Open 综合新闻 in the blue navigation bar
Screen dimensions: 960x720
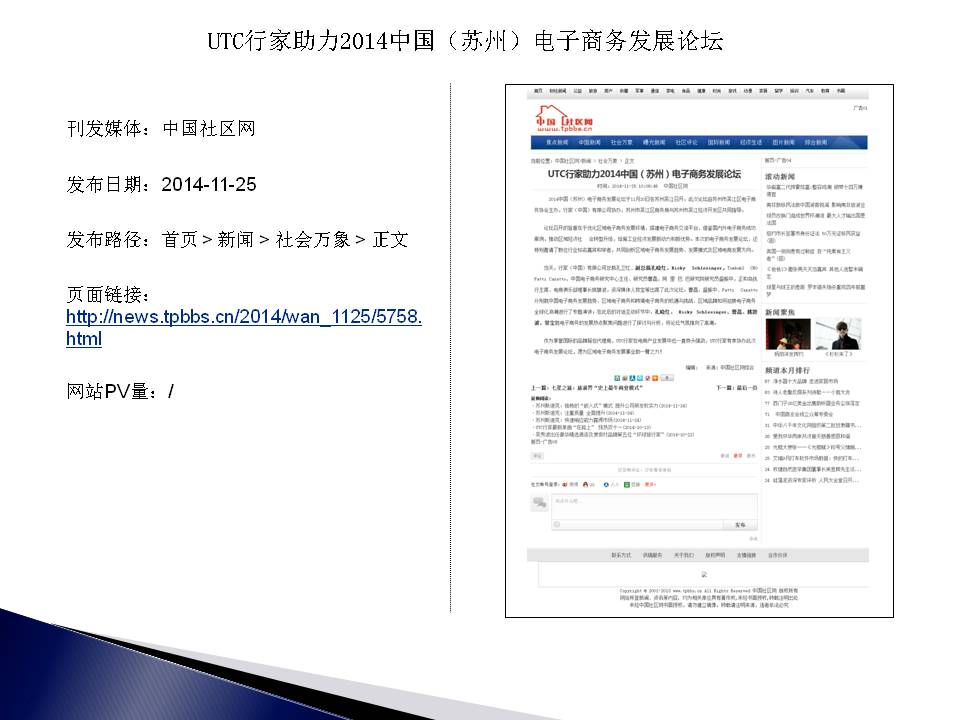point(816,143)
